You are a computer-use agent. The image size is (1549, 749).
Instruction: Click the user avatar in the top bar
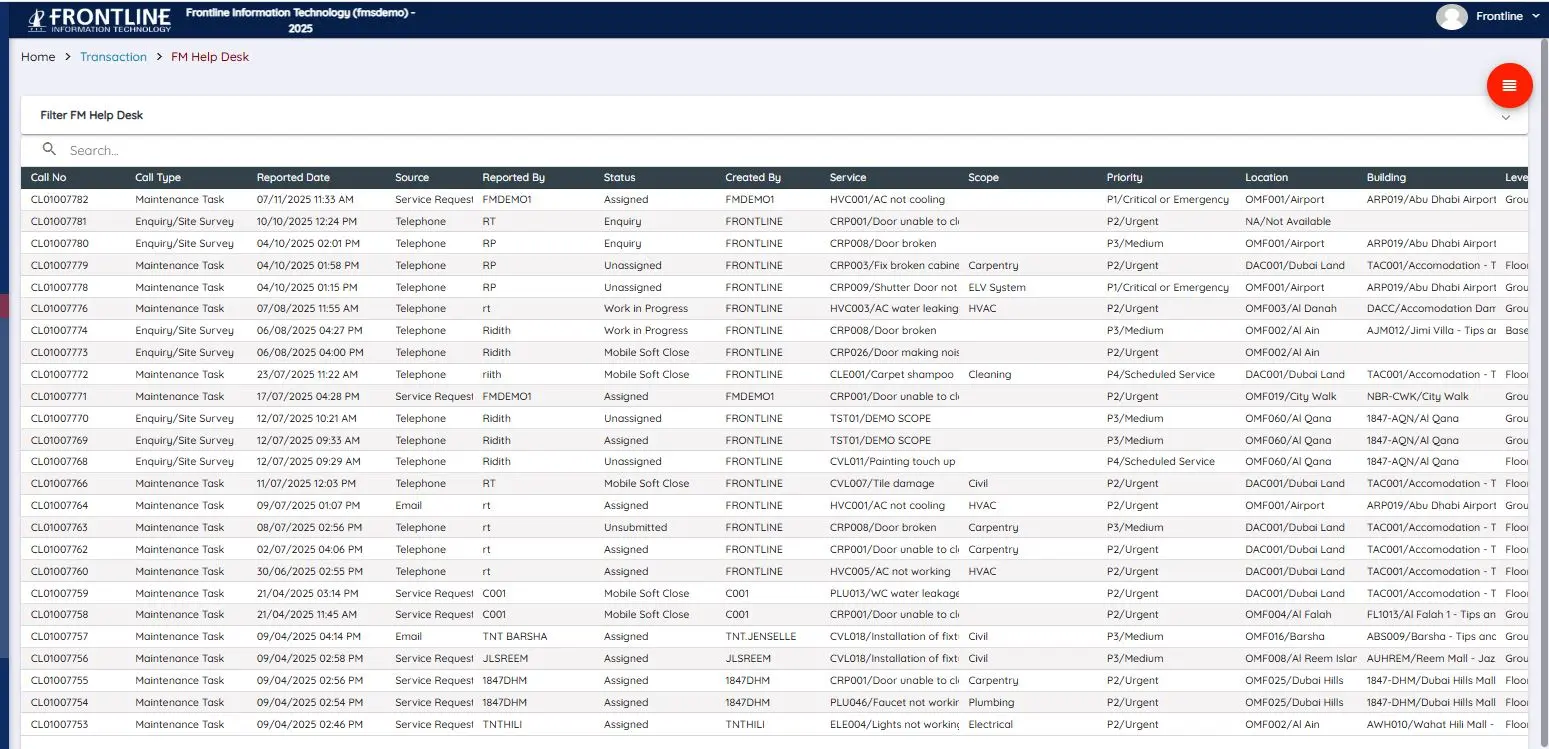coord(1451,16)
